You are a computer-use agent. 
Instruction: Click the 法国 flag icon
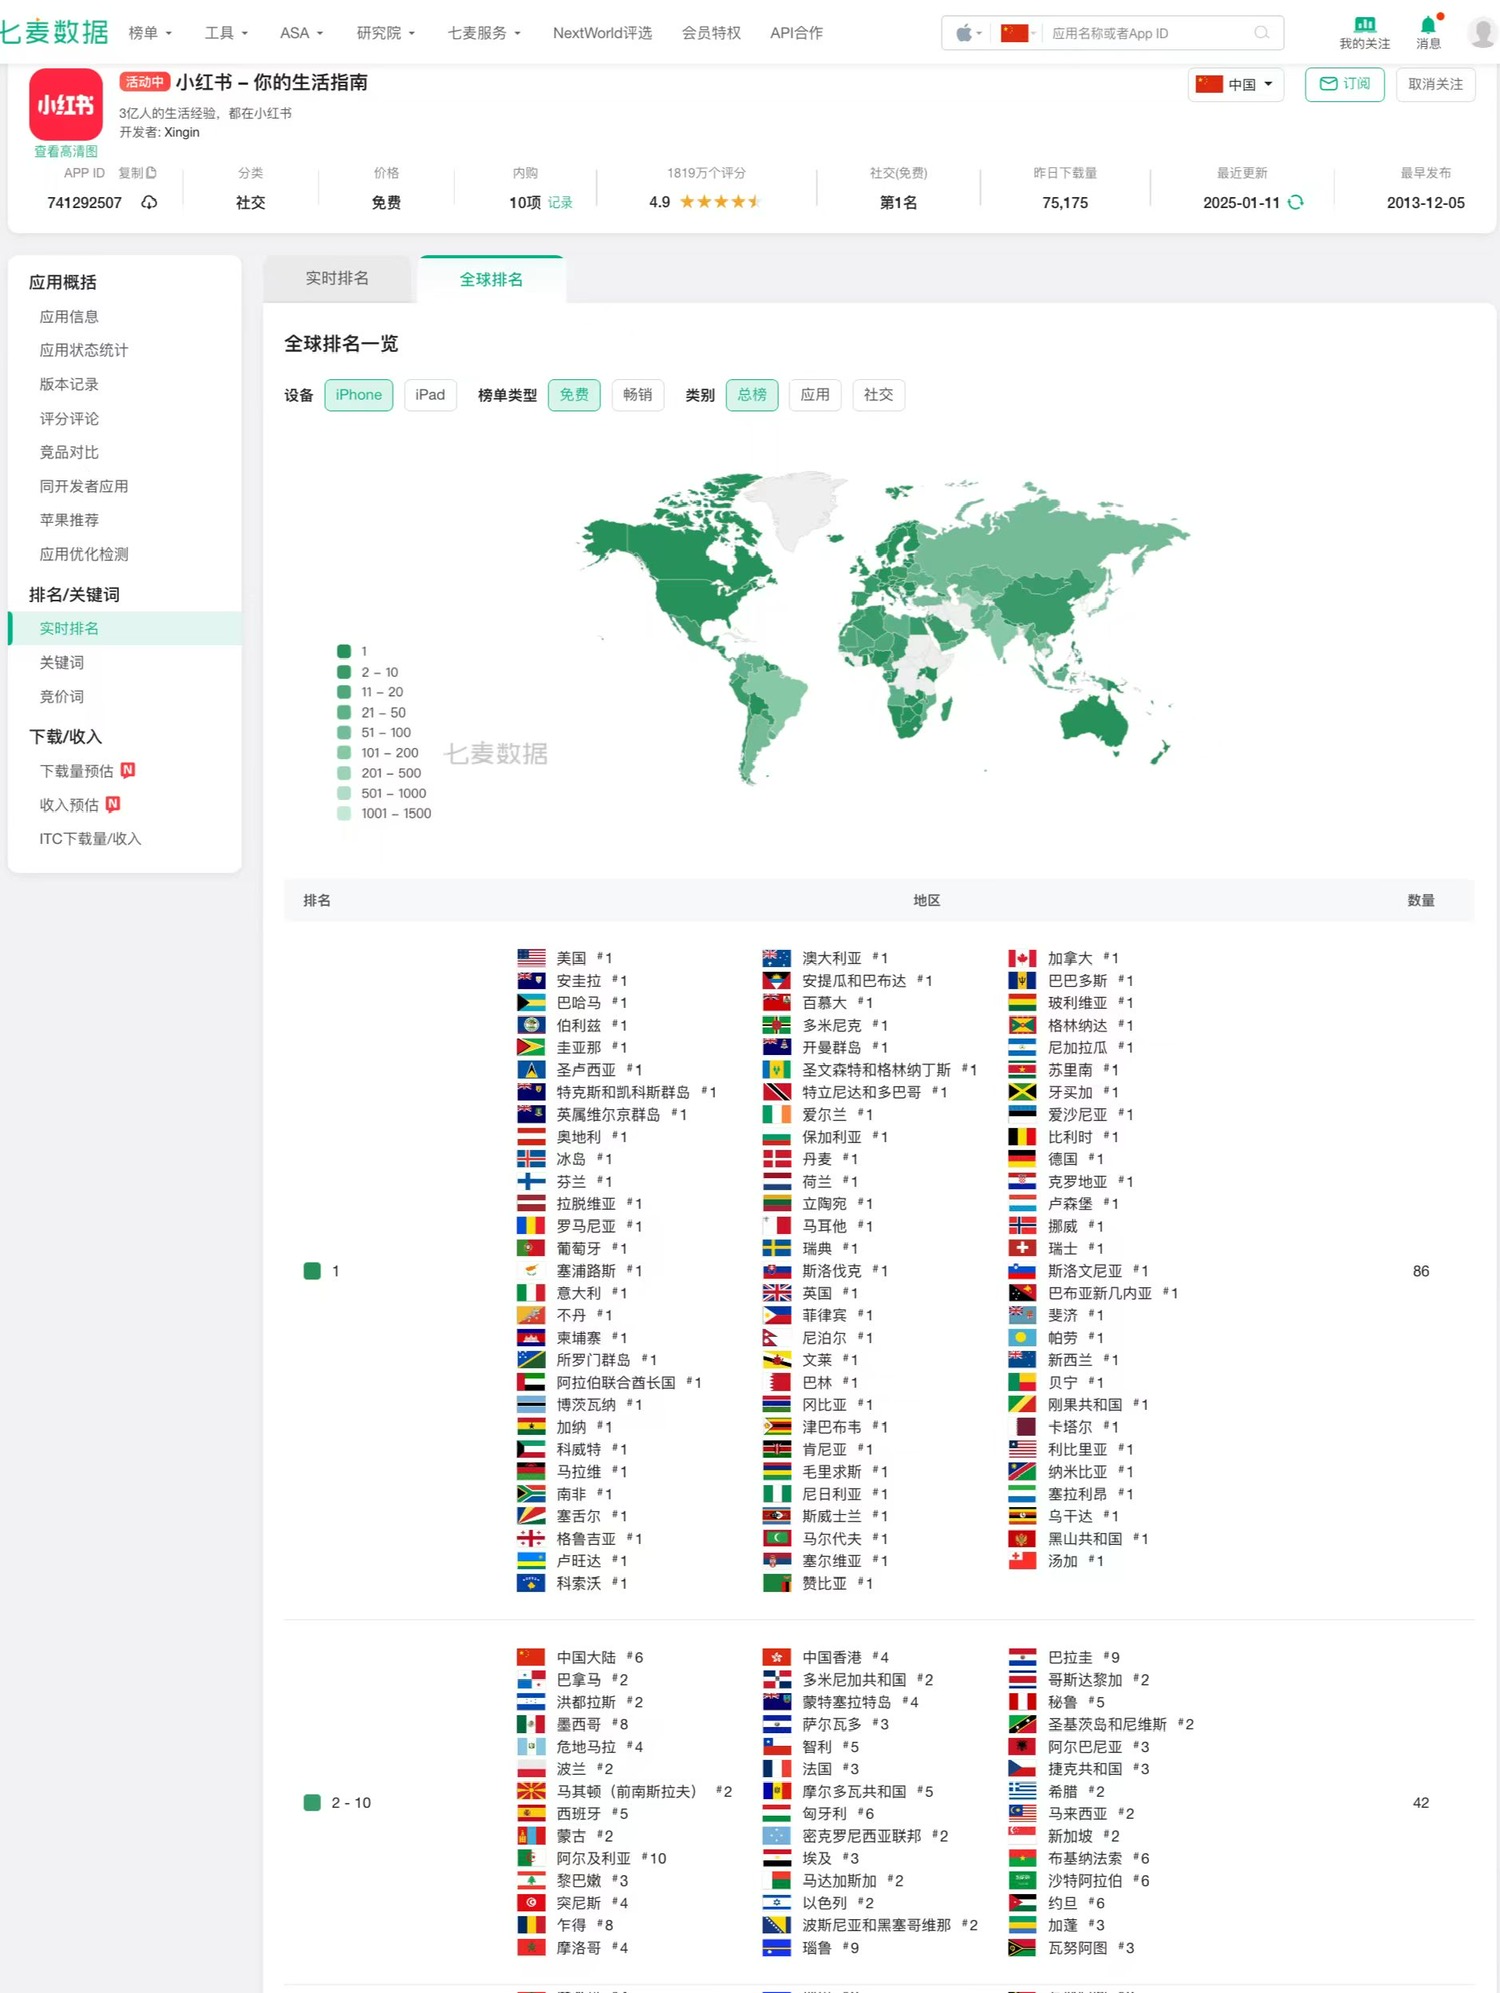point(777,1769)
